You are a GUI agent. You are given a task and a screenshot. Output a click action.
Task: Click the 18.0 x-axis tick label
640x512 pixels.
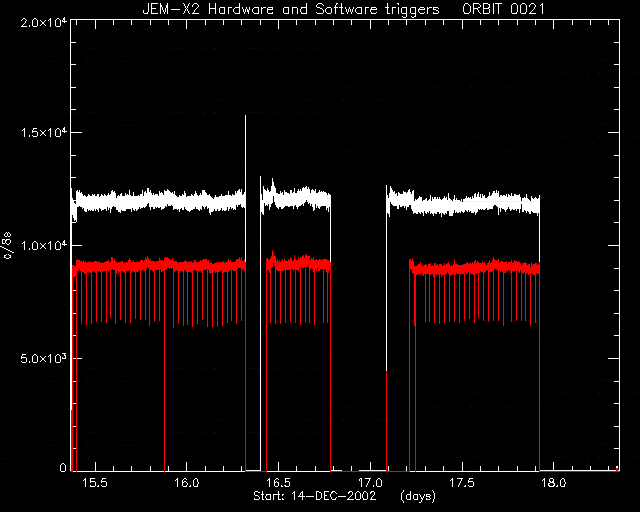tap(553, 483)
